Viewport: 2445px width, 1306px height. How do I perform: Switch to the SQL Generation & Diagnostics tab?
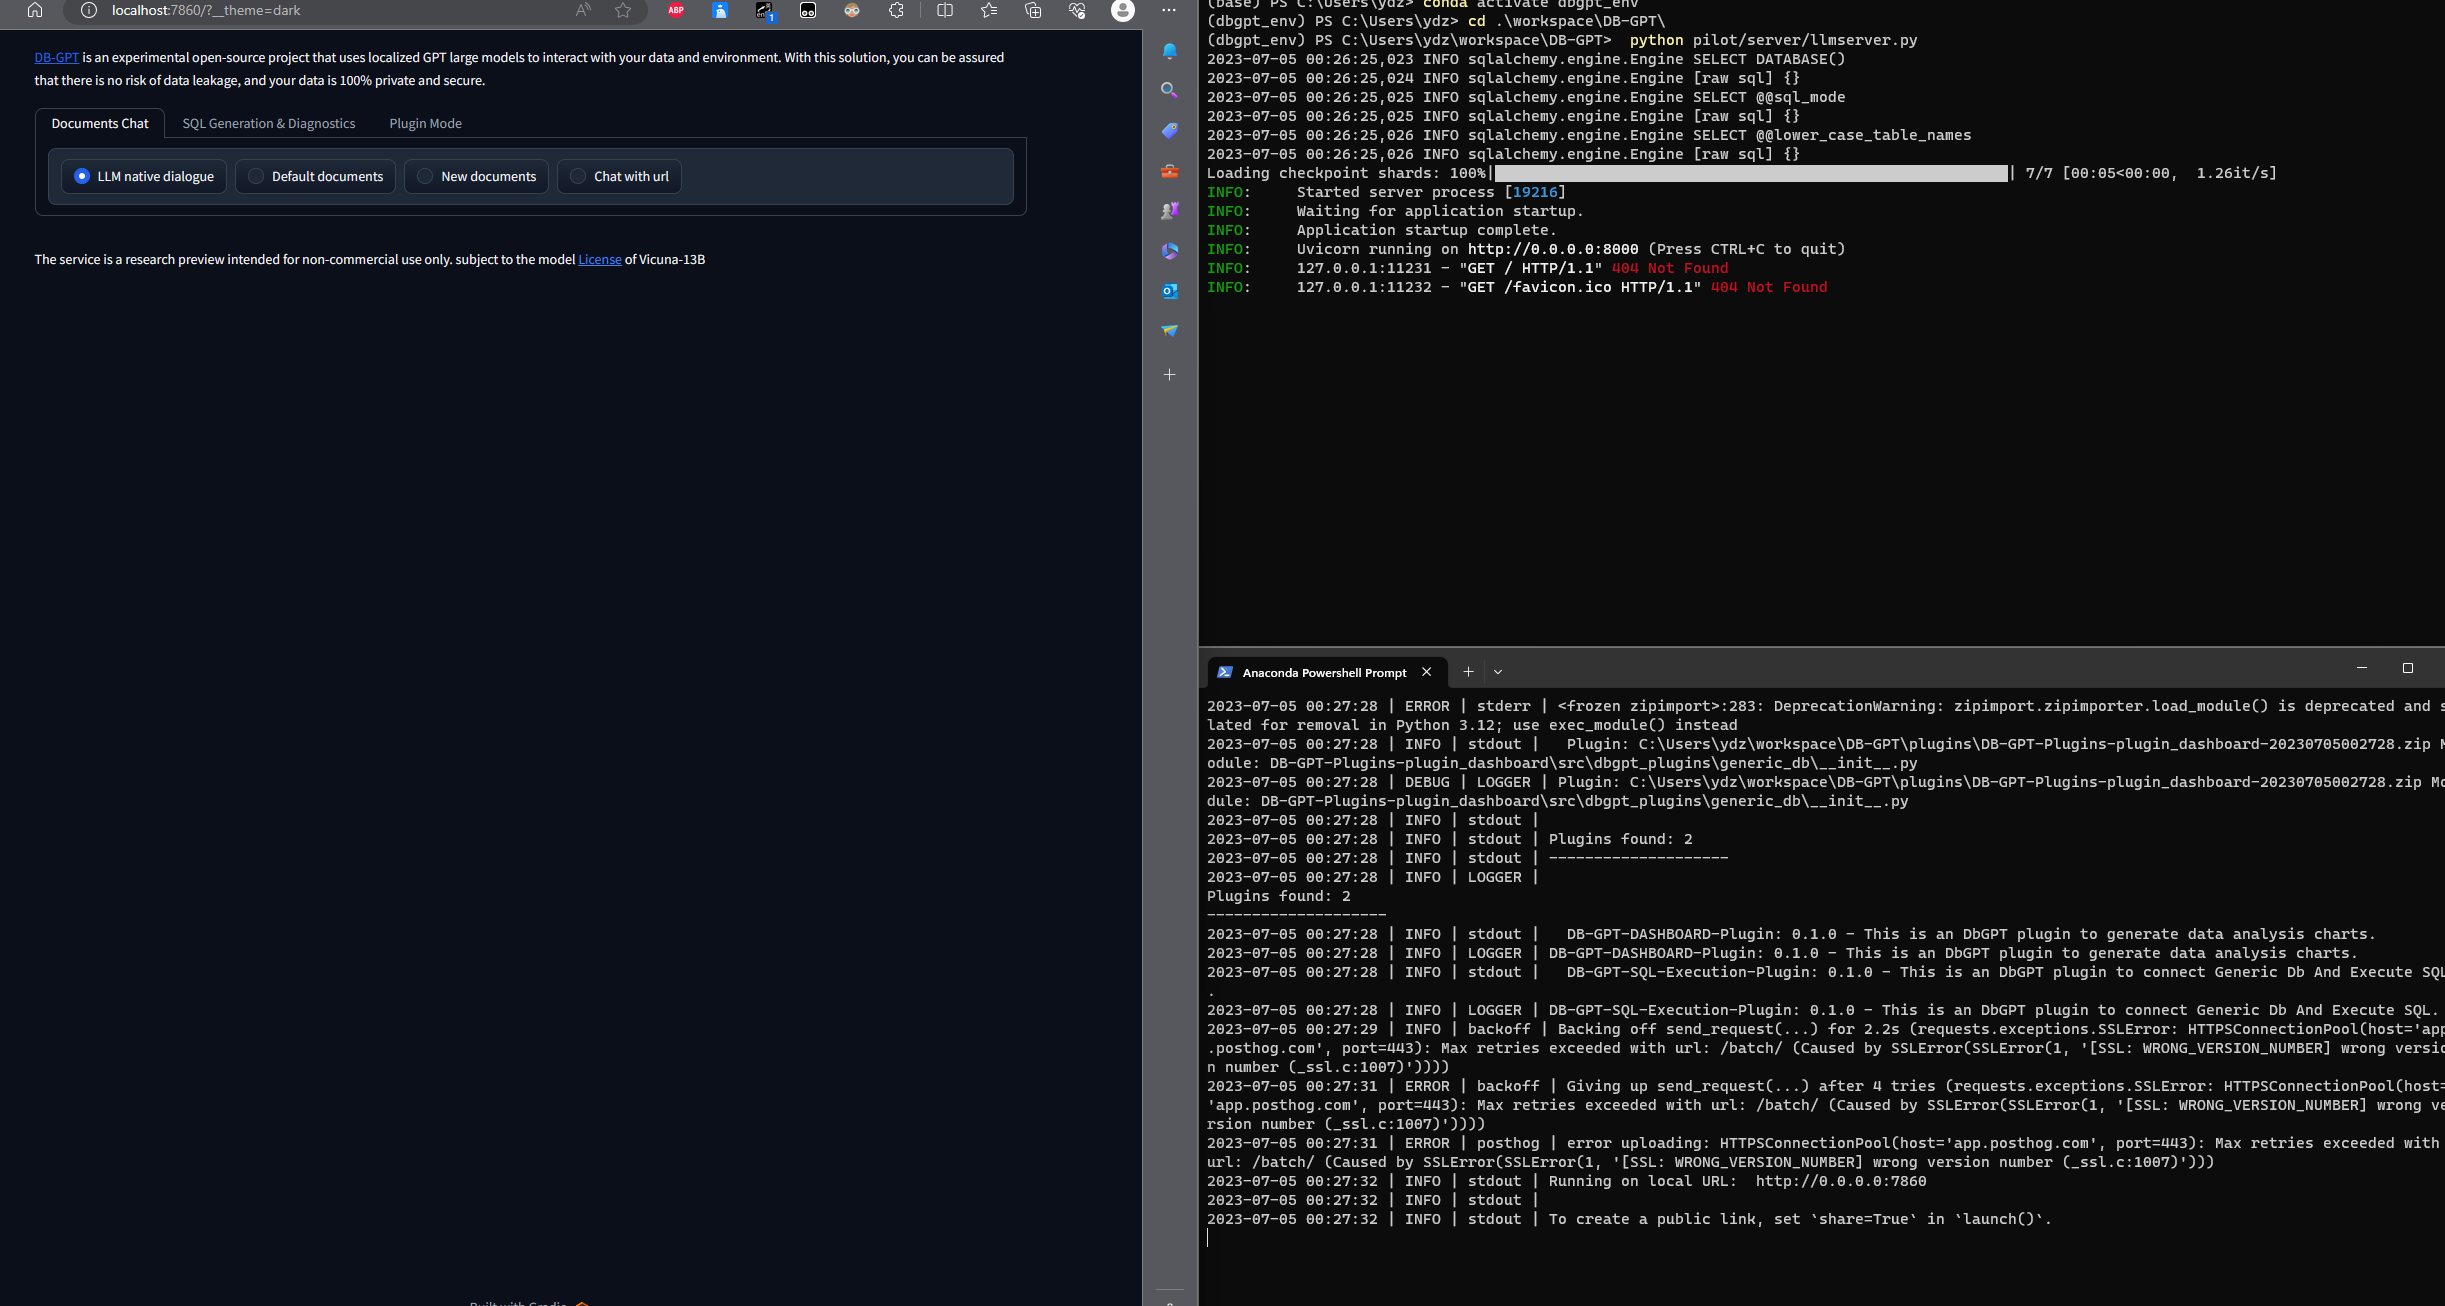pos(267,123)
